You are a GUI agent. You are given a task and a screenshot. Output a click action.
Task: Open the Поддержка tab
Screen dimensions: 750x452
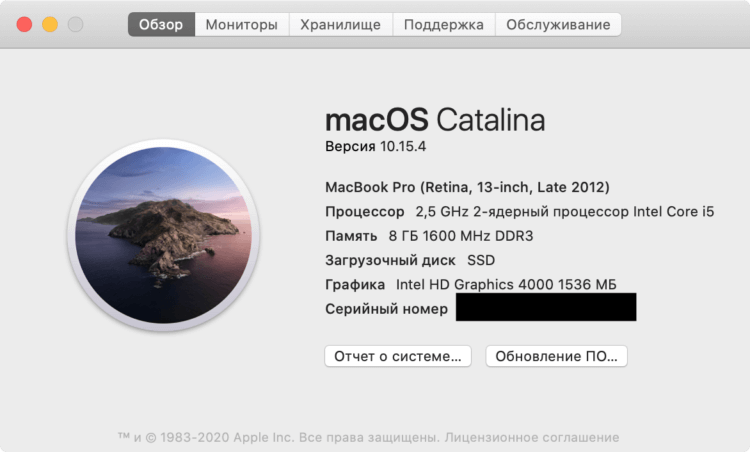click(x=444, y=24)
